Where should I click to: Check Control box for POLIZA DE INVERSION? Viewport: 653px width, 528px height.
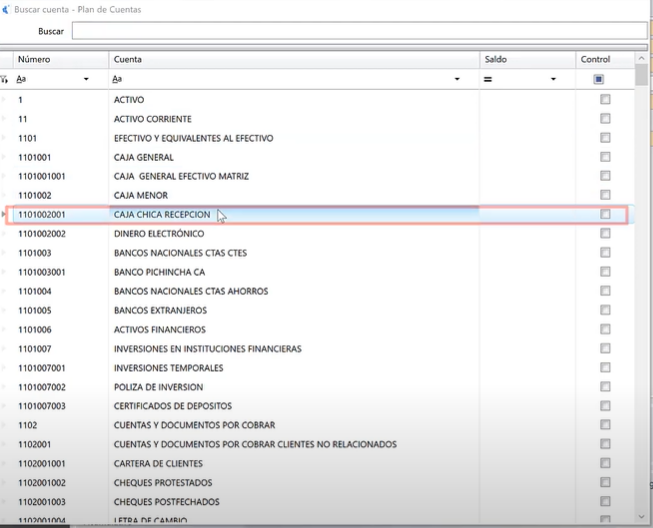point(605,386)
